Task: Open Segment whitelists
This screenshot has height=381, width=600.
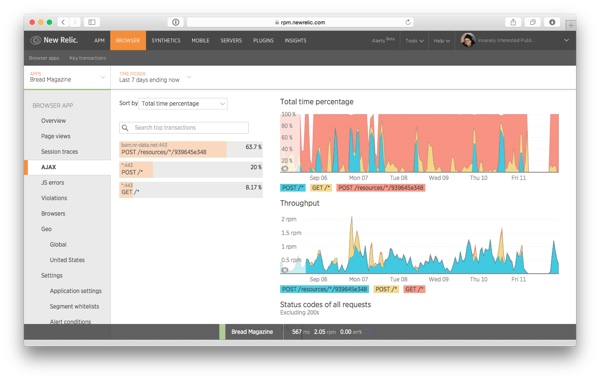Action: pyautogui.click(x=74, y=306)
